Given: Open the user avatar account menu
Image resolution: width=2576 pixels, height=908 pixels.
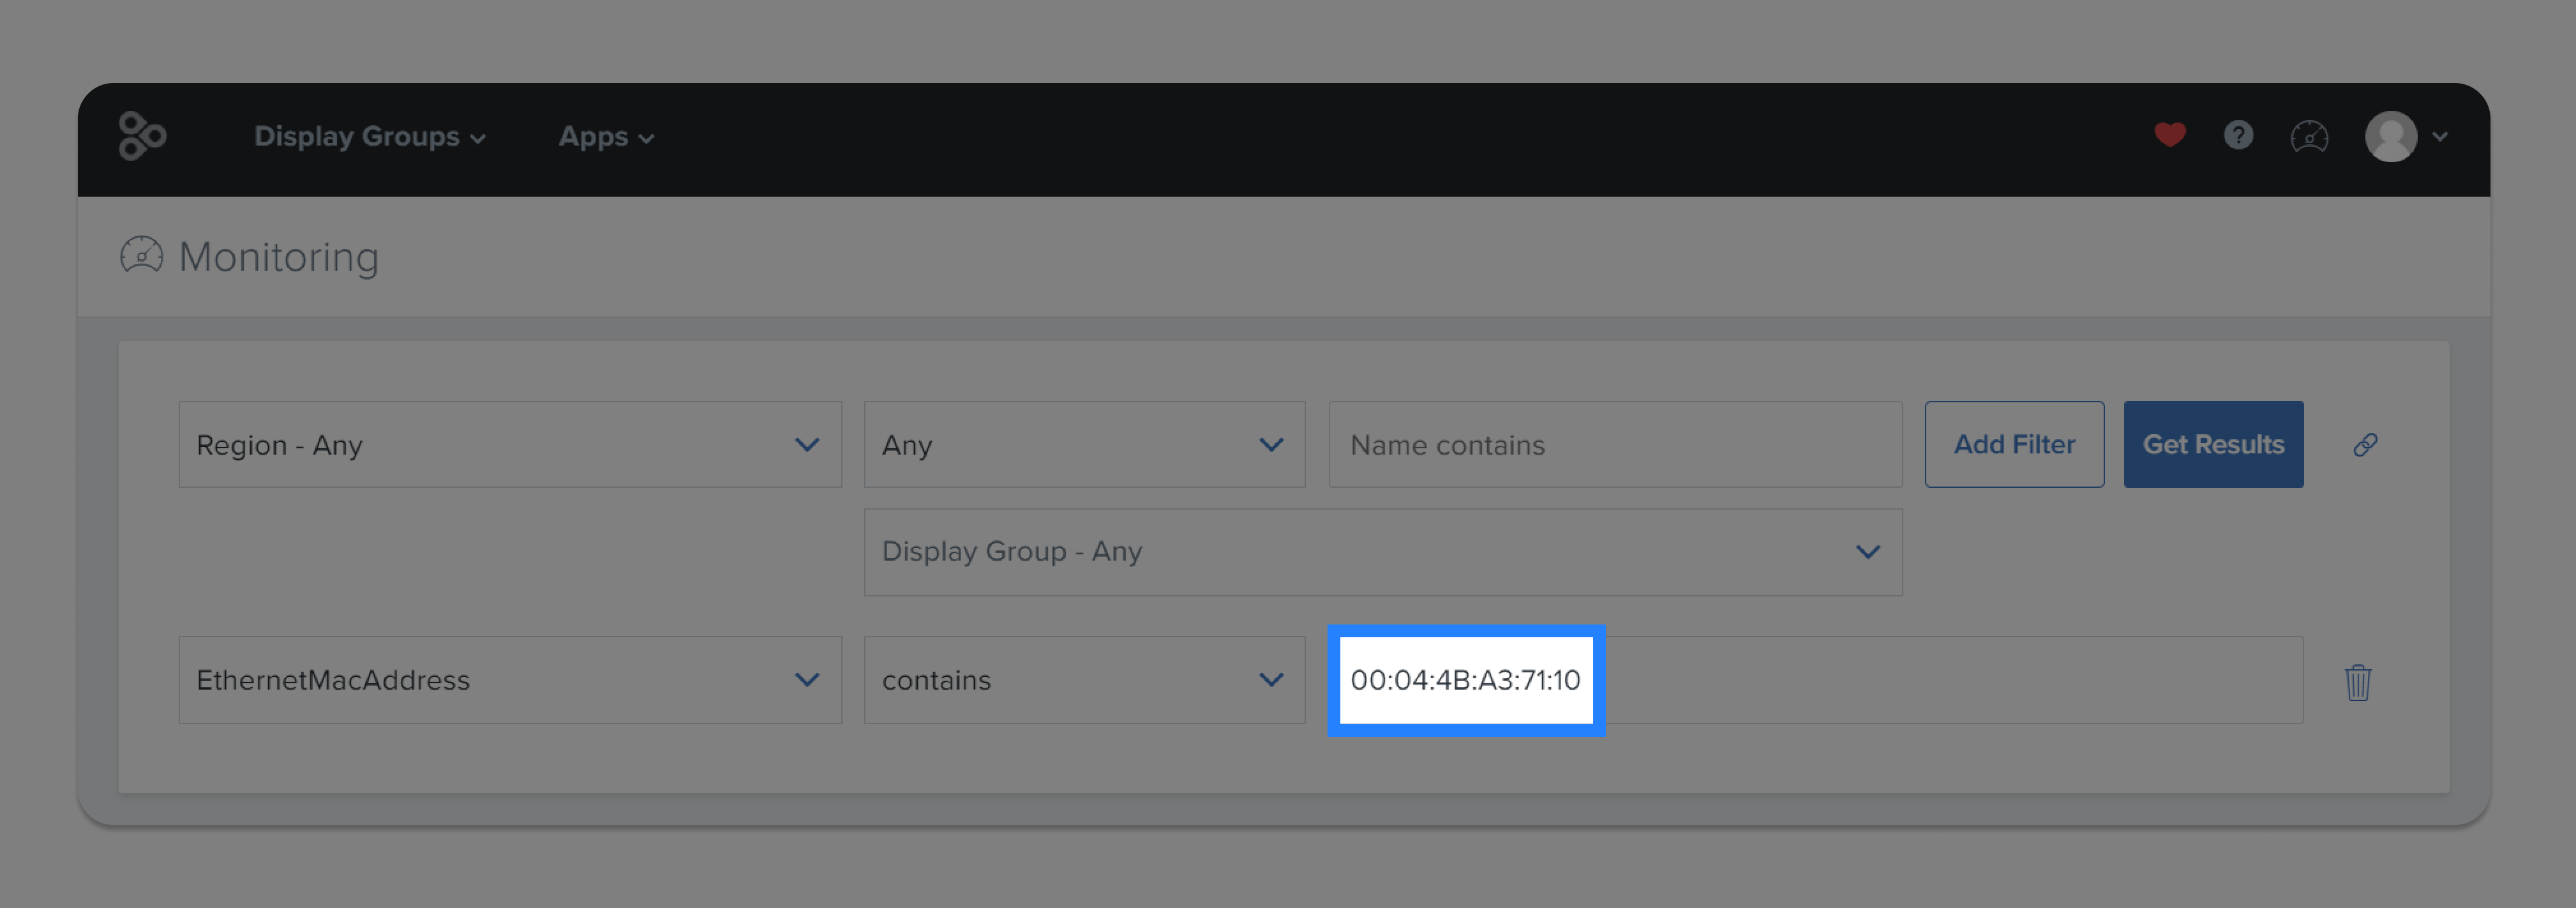Looking at the screenshot, I should click(2391, 136).
